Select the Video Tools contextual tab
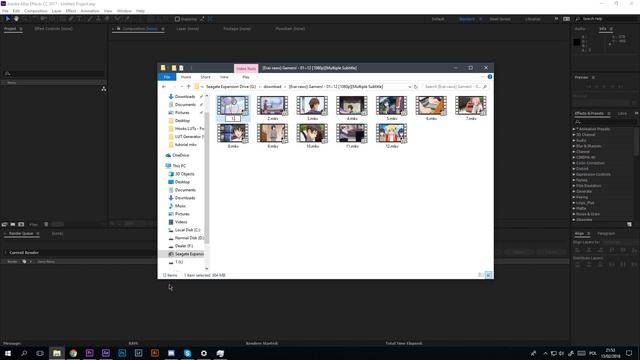Image resolution: width=640 pixels, height=360 pixels. pyautogui.click(x=246, y=68)
